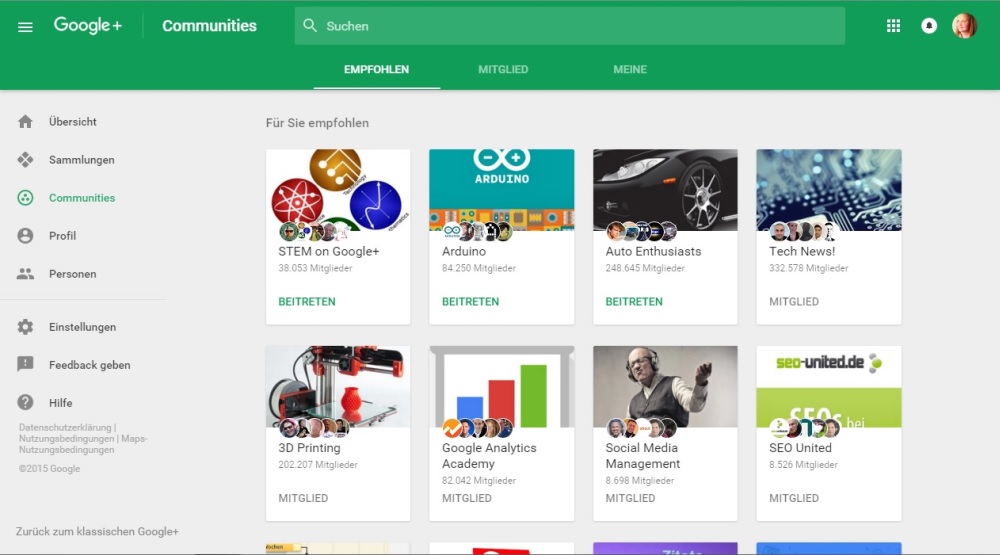Image resolution: width=1000 pixels, height=555 pixels.
Task: Open the Auto Enthusiasts car image
Action: (665, 190)
